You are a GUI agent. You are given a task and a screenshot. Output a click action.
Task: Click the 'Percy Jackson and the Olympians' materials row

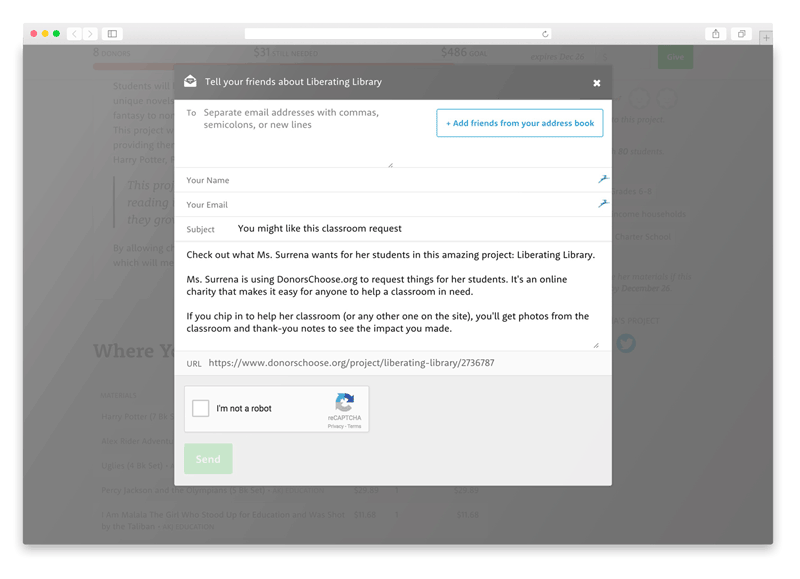[290, 490]
